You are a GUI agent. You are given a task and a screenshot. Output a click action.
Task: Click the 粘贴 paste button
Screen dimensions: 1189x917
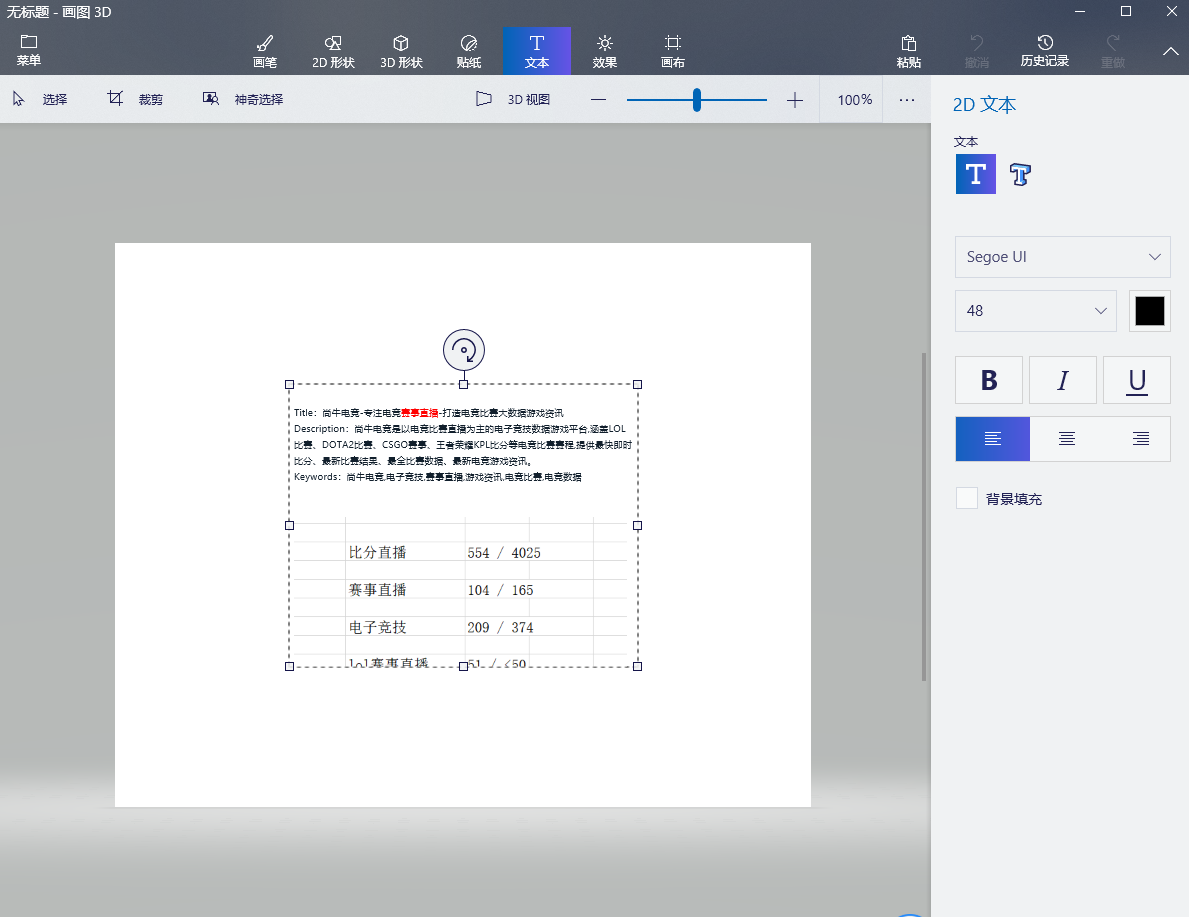(908, 52)
